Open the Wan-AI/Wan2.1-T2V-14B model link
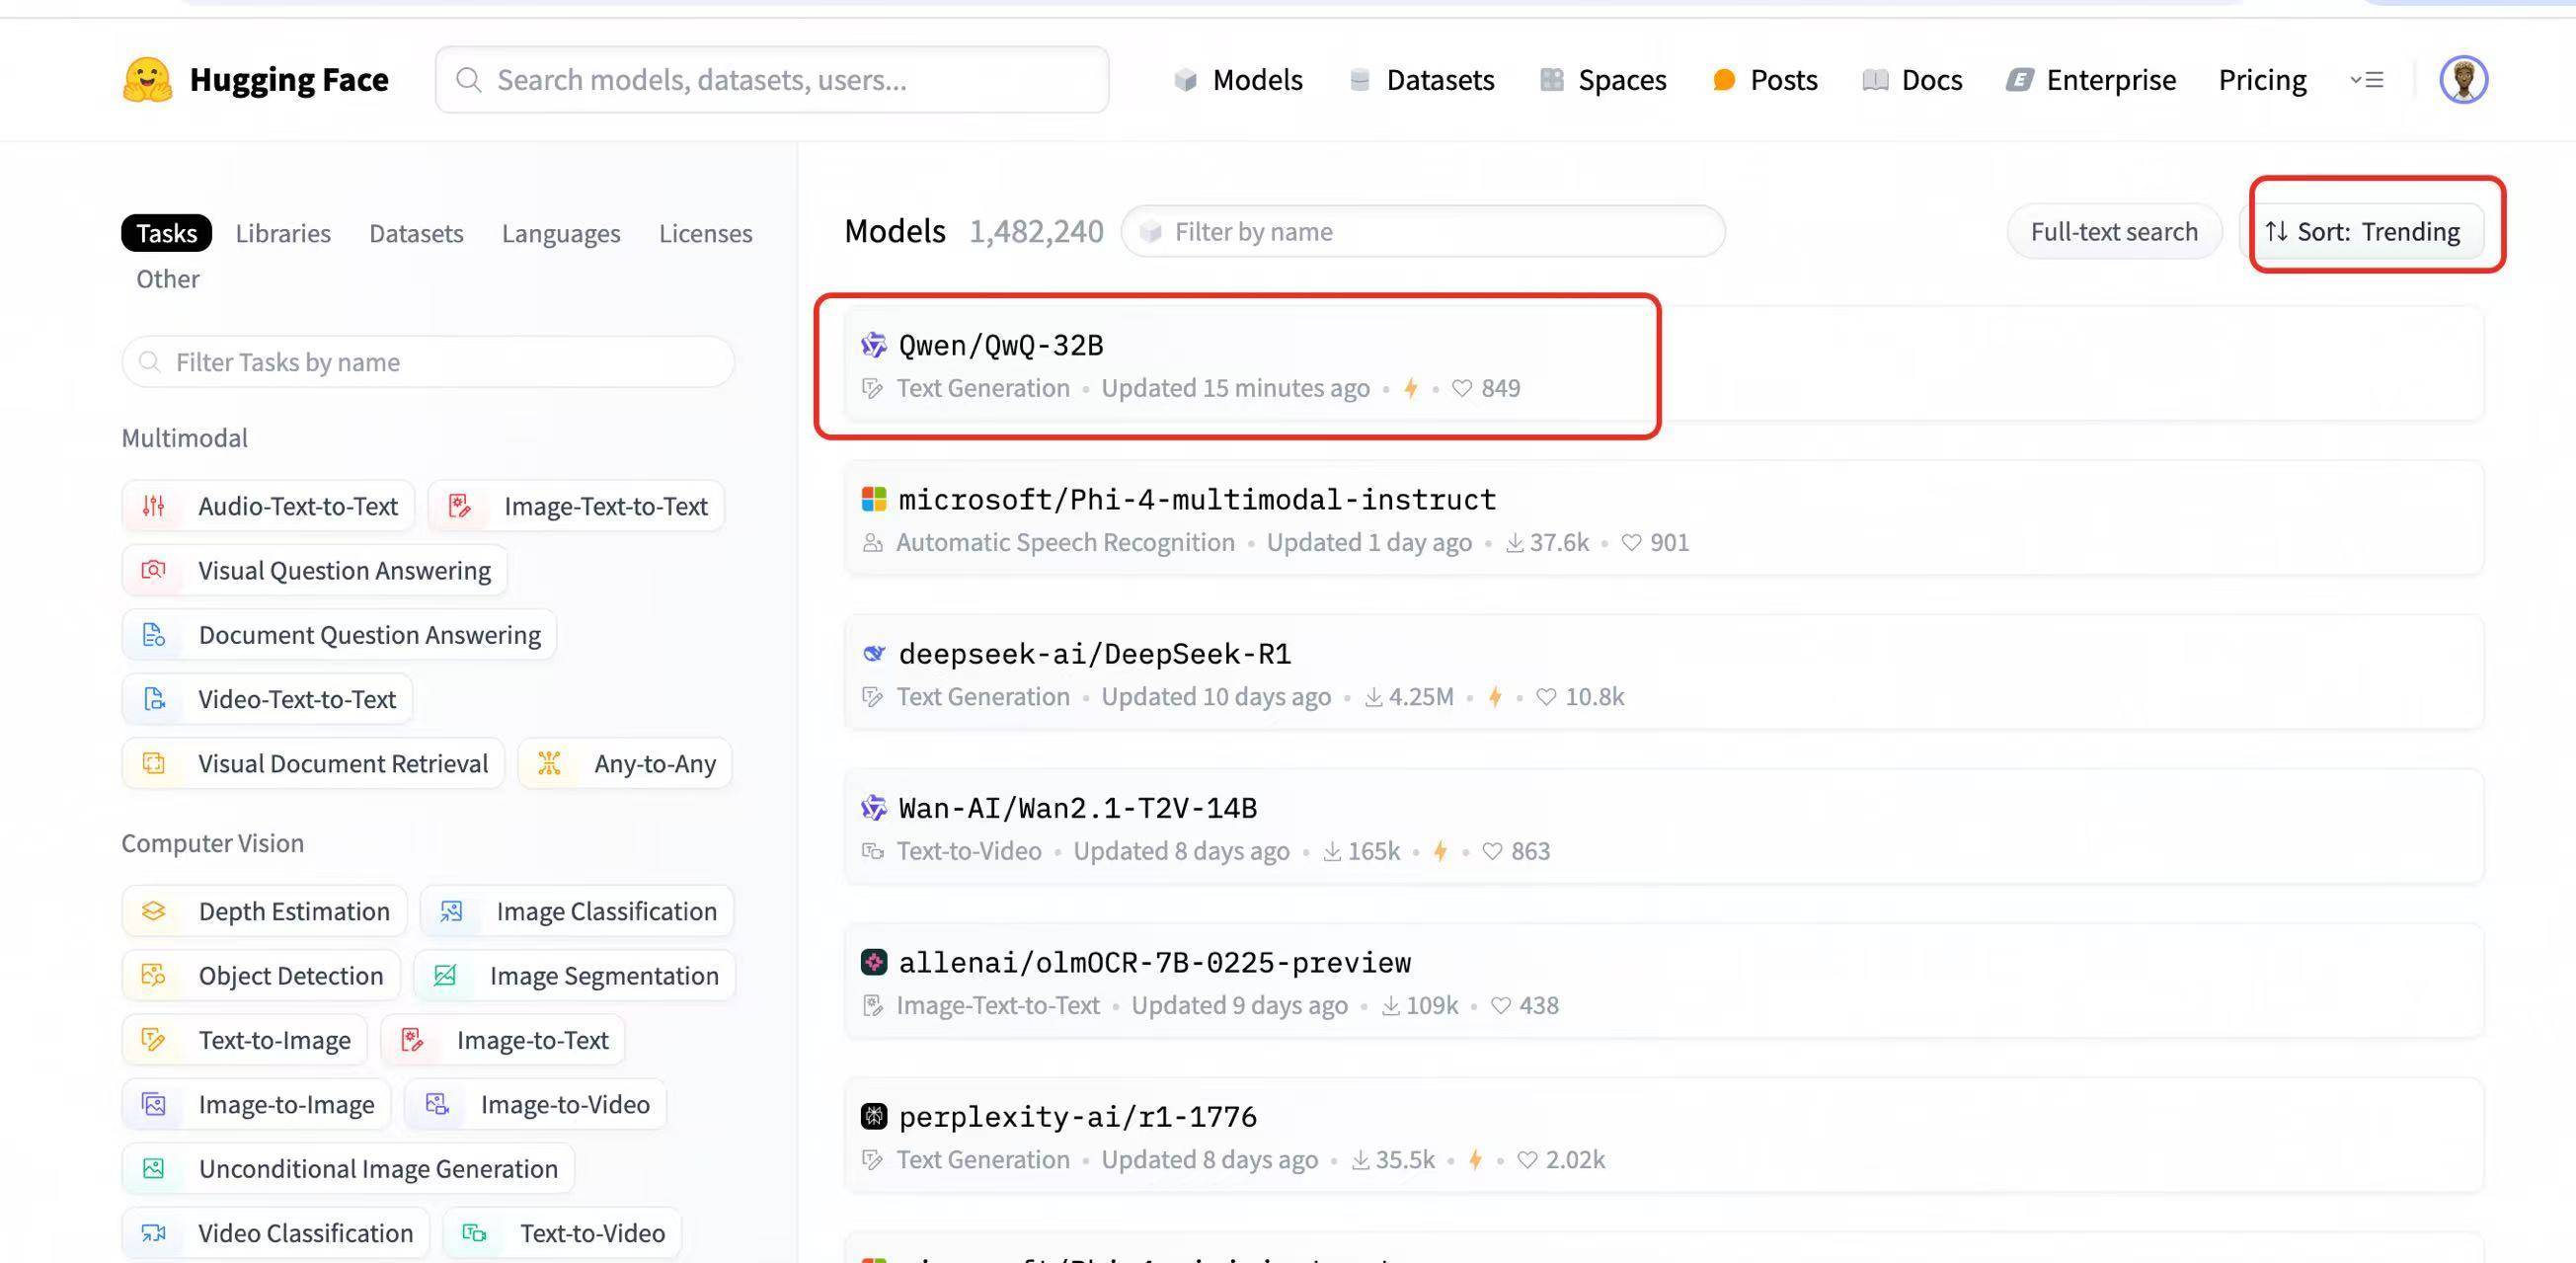 pyautogui.click(x=1078, y=808)
